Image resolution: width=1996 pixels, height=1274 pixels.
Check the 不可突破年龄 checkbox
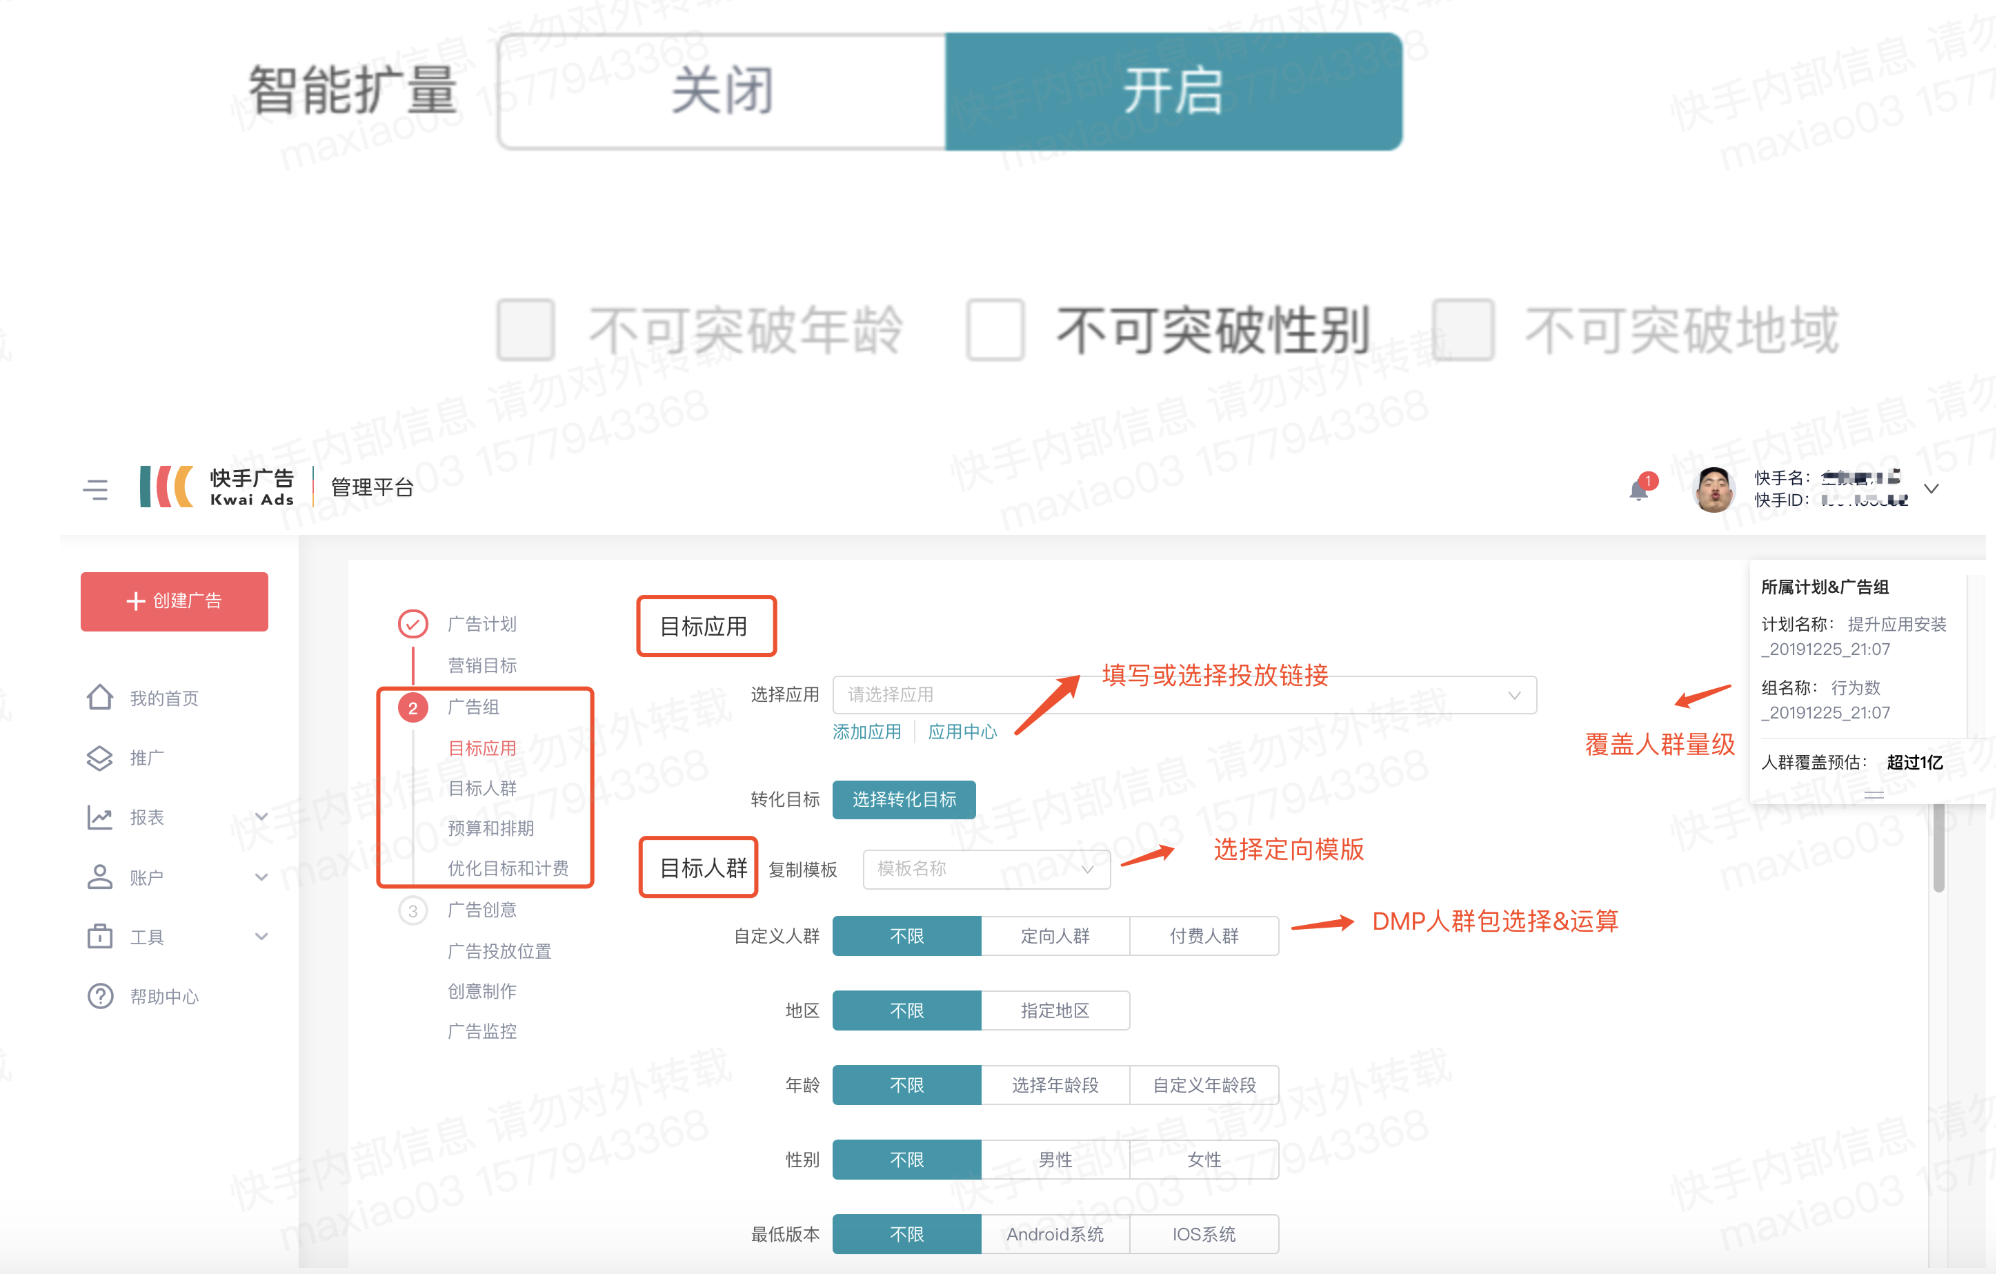point(526,330)
